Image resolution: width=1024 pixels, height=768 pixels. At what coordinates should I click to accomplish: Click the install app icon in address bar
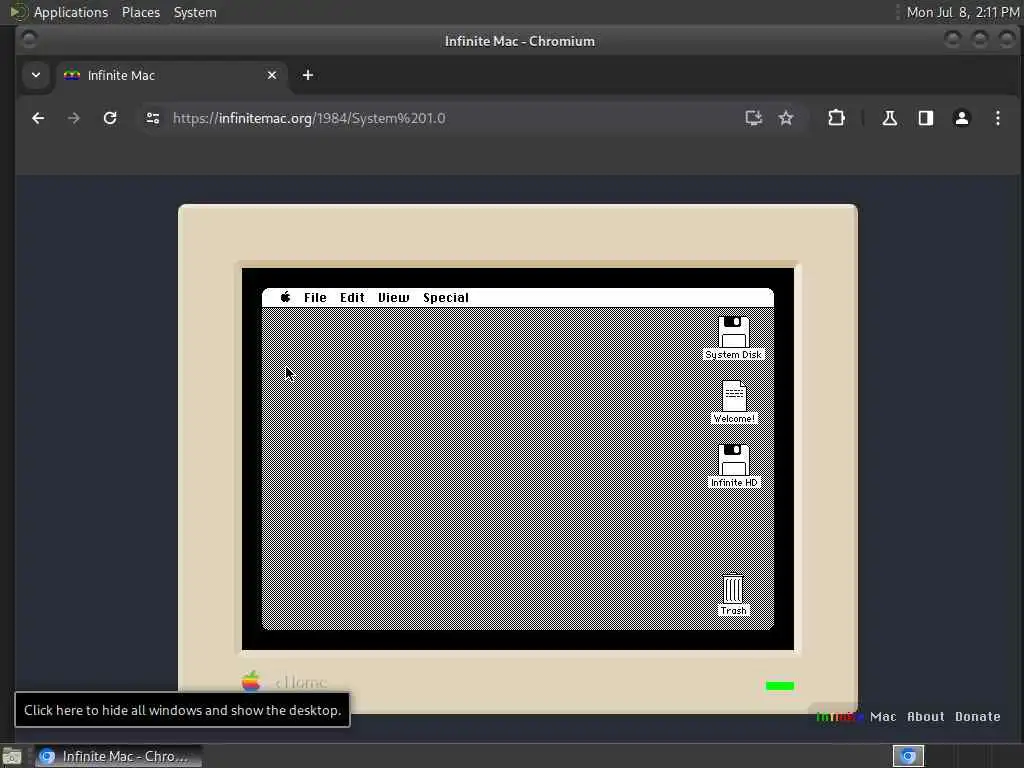pyautogui.click(x=754, y=118)
